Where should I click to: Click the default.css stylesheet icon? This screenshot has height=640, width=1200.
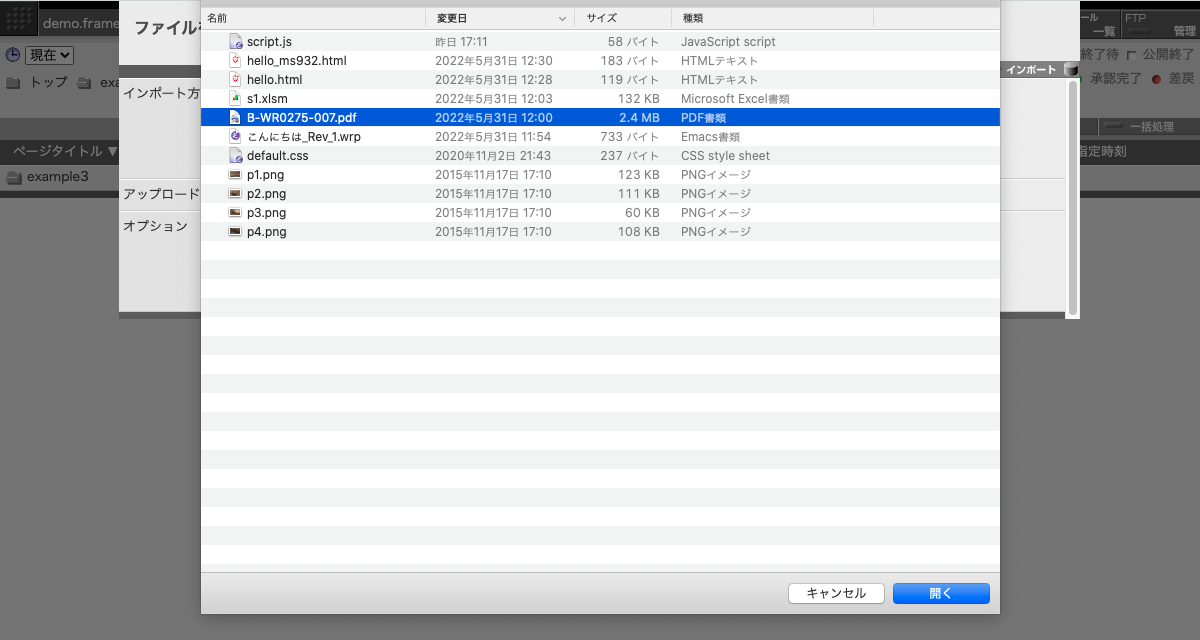click(x=235, y=156)
